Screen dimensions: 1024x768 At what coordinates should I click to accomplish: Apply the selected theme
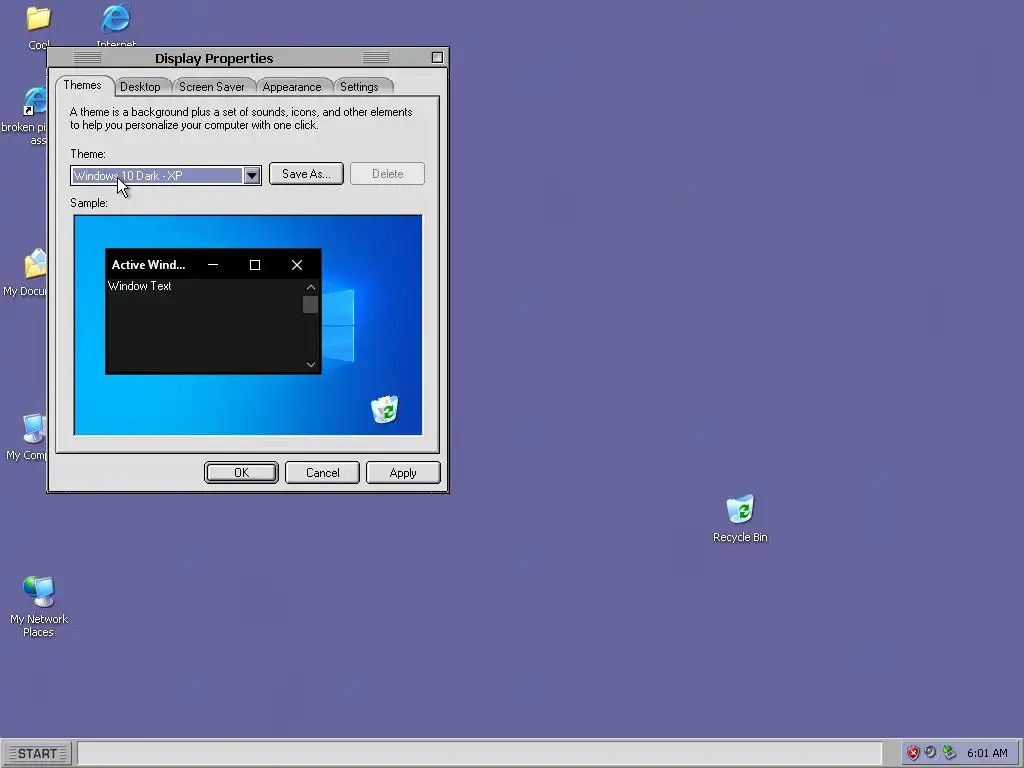pyautogui.click(x=403, y=473)
